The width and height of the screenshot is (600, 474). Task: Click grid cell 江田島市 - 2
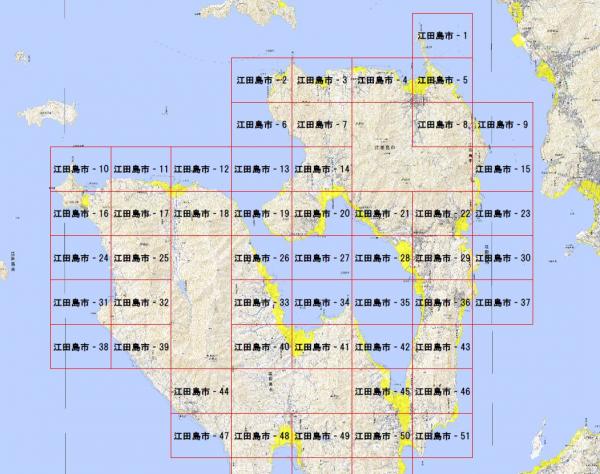[261, 79]
